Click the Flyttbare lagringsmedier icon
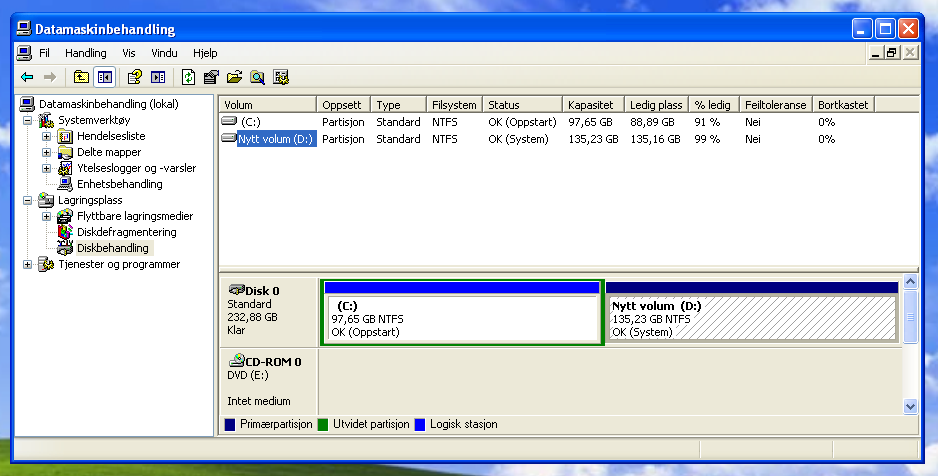Viewport: 938px width, 476px height. (x=65, y=216)
